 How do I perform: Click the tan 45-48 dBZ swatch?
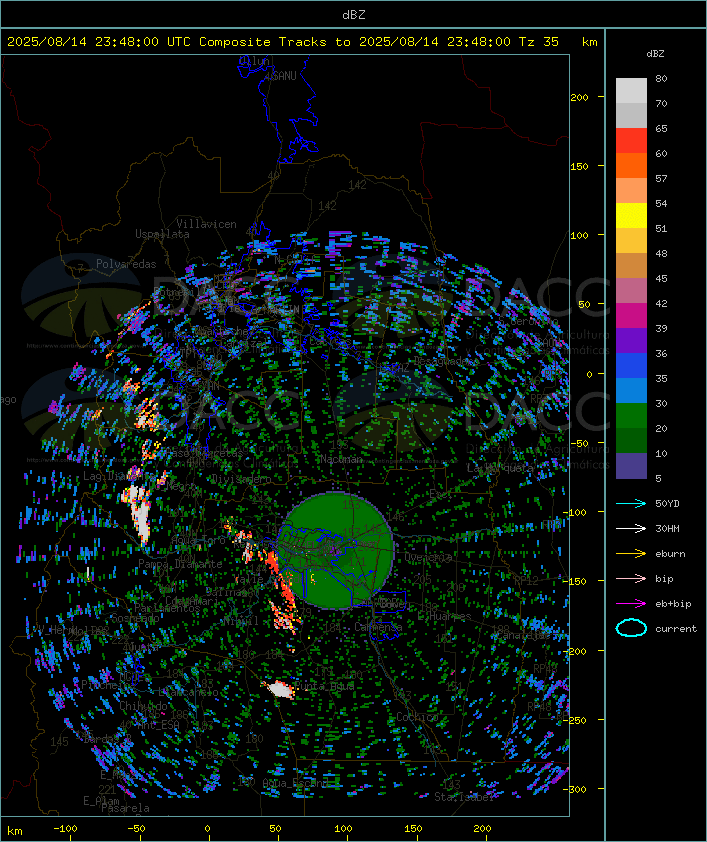coord(631,266)
